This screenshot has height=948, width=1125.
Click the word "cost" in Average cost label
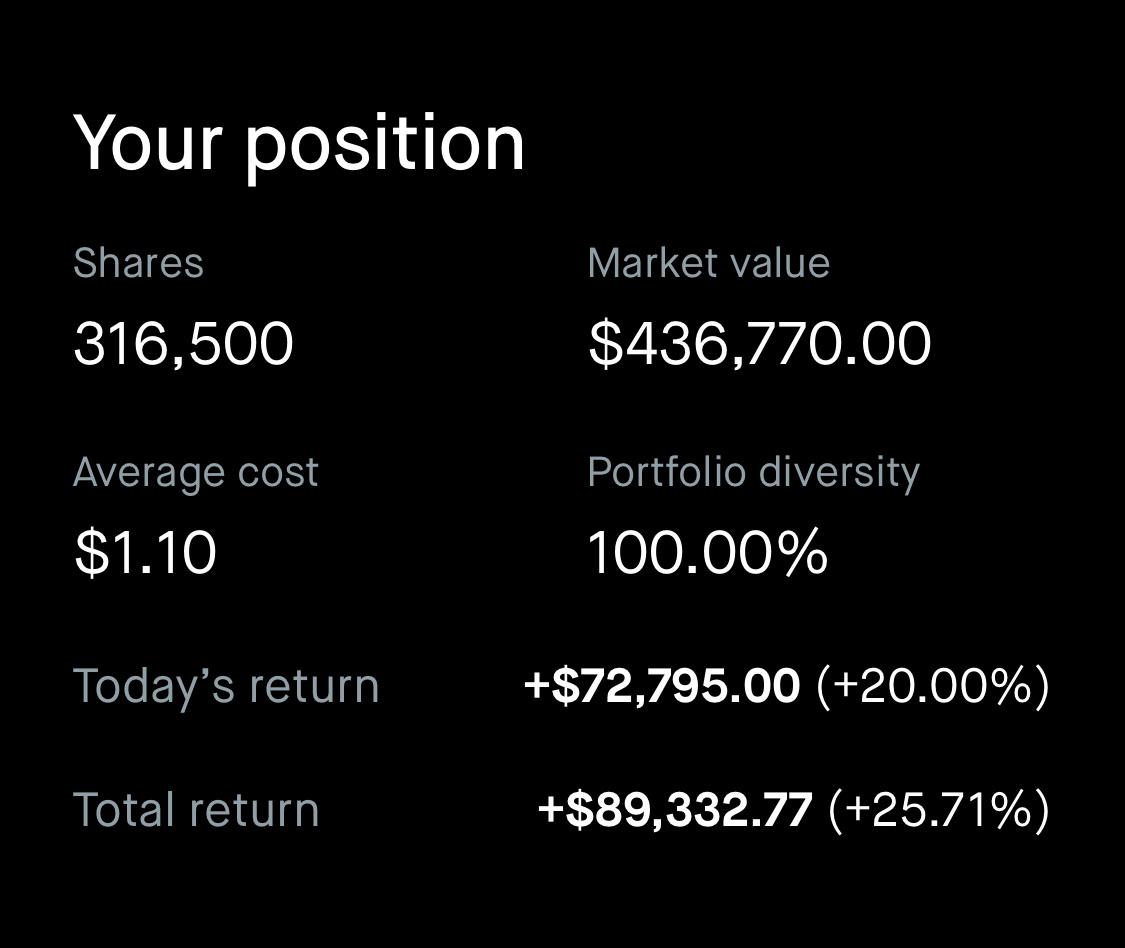[277, 472]
